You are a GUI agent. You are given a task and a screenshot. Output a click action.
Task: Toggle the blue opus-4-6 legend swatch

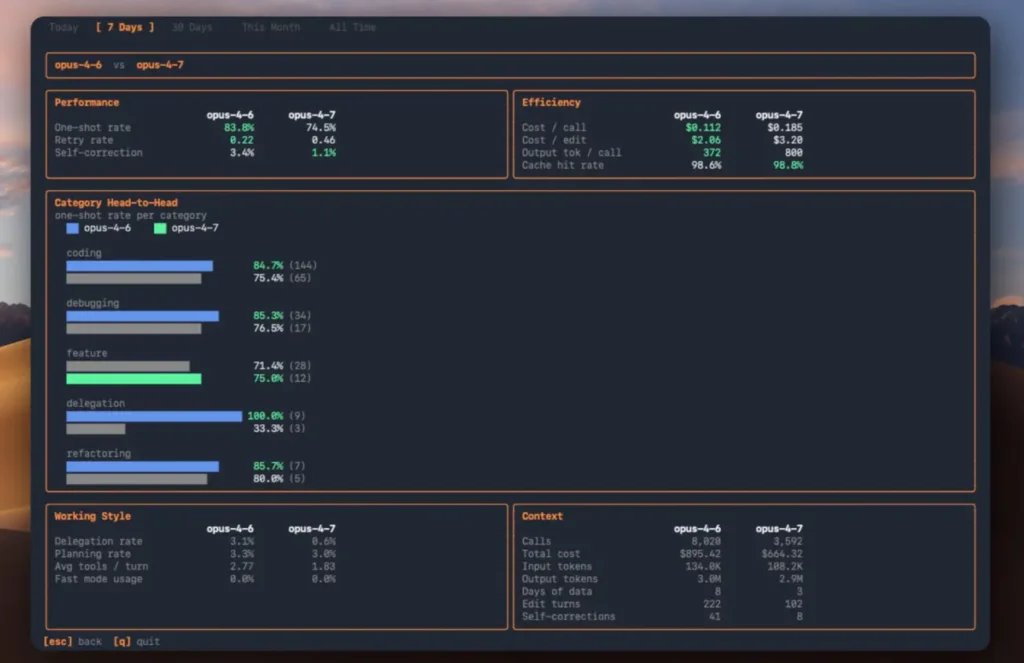(x=71, y=228)
